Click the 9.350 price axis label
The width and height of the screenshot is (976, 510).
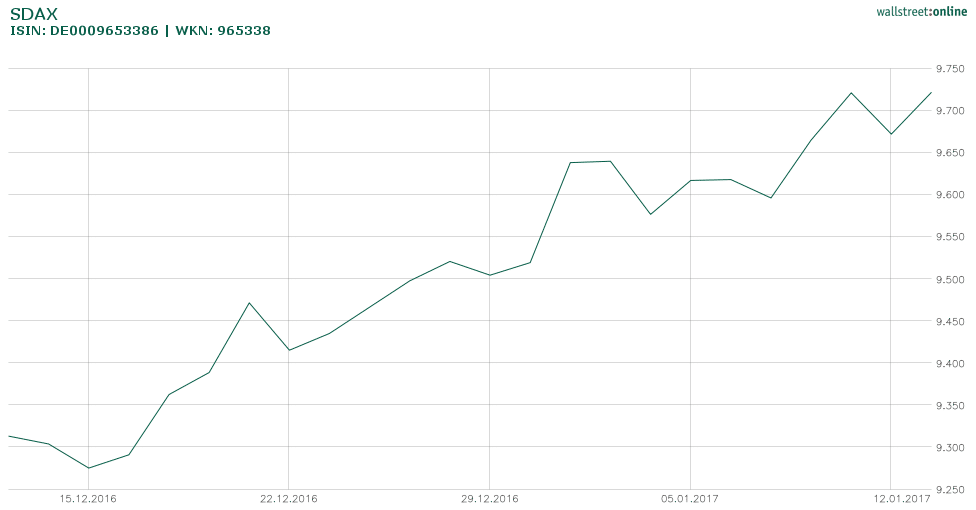[949, 405]
